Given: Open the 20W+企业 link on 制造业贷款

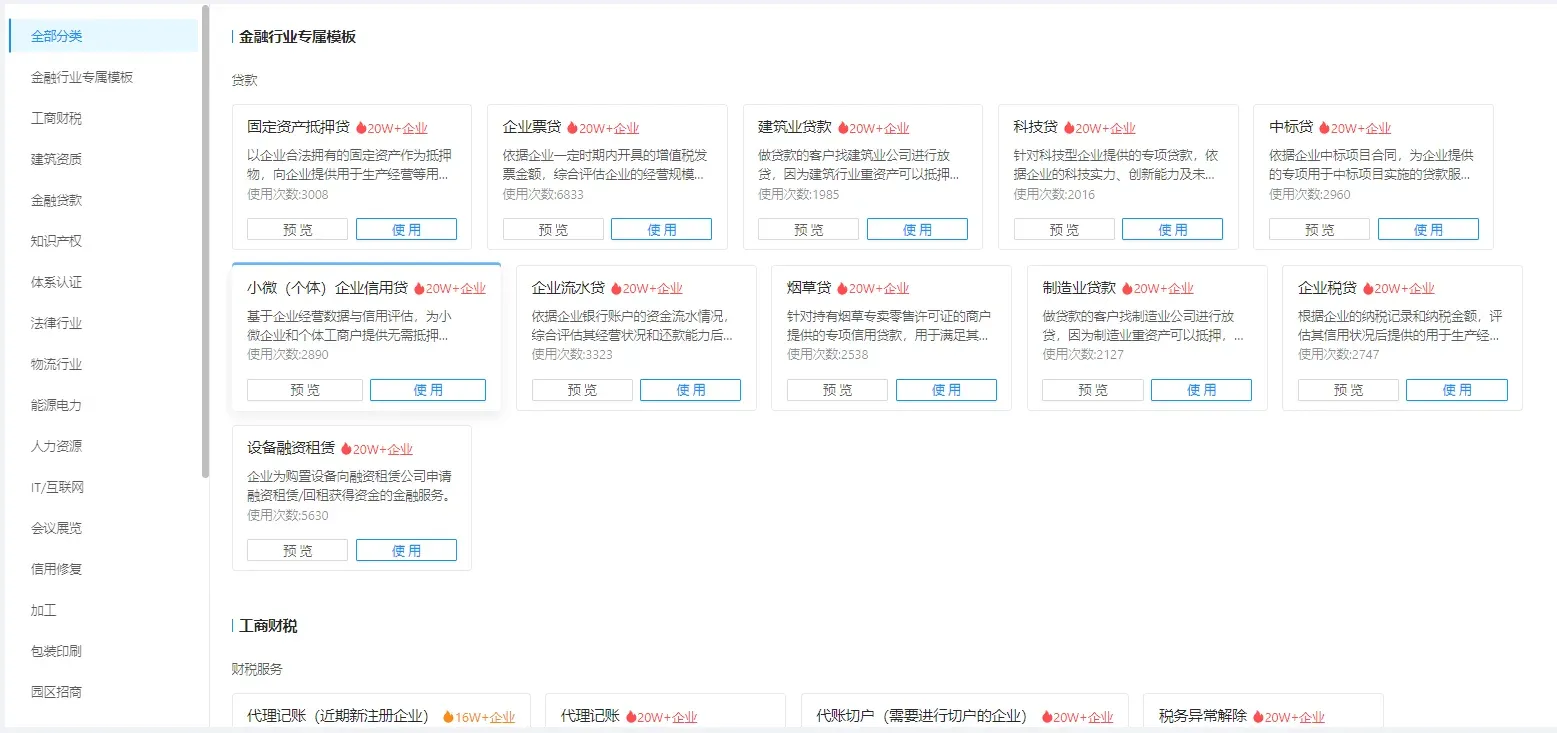Looking at the screenshot, I should point(1164,289).
